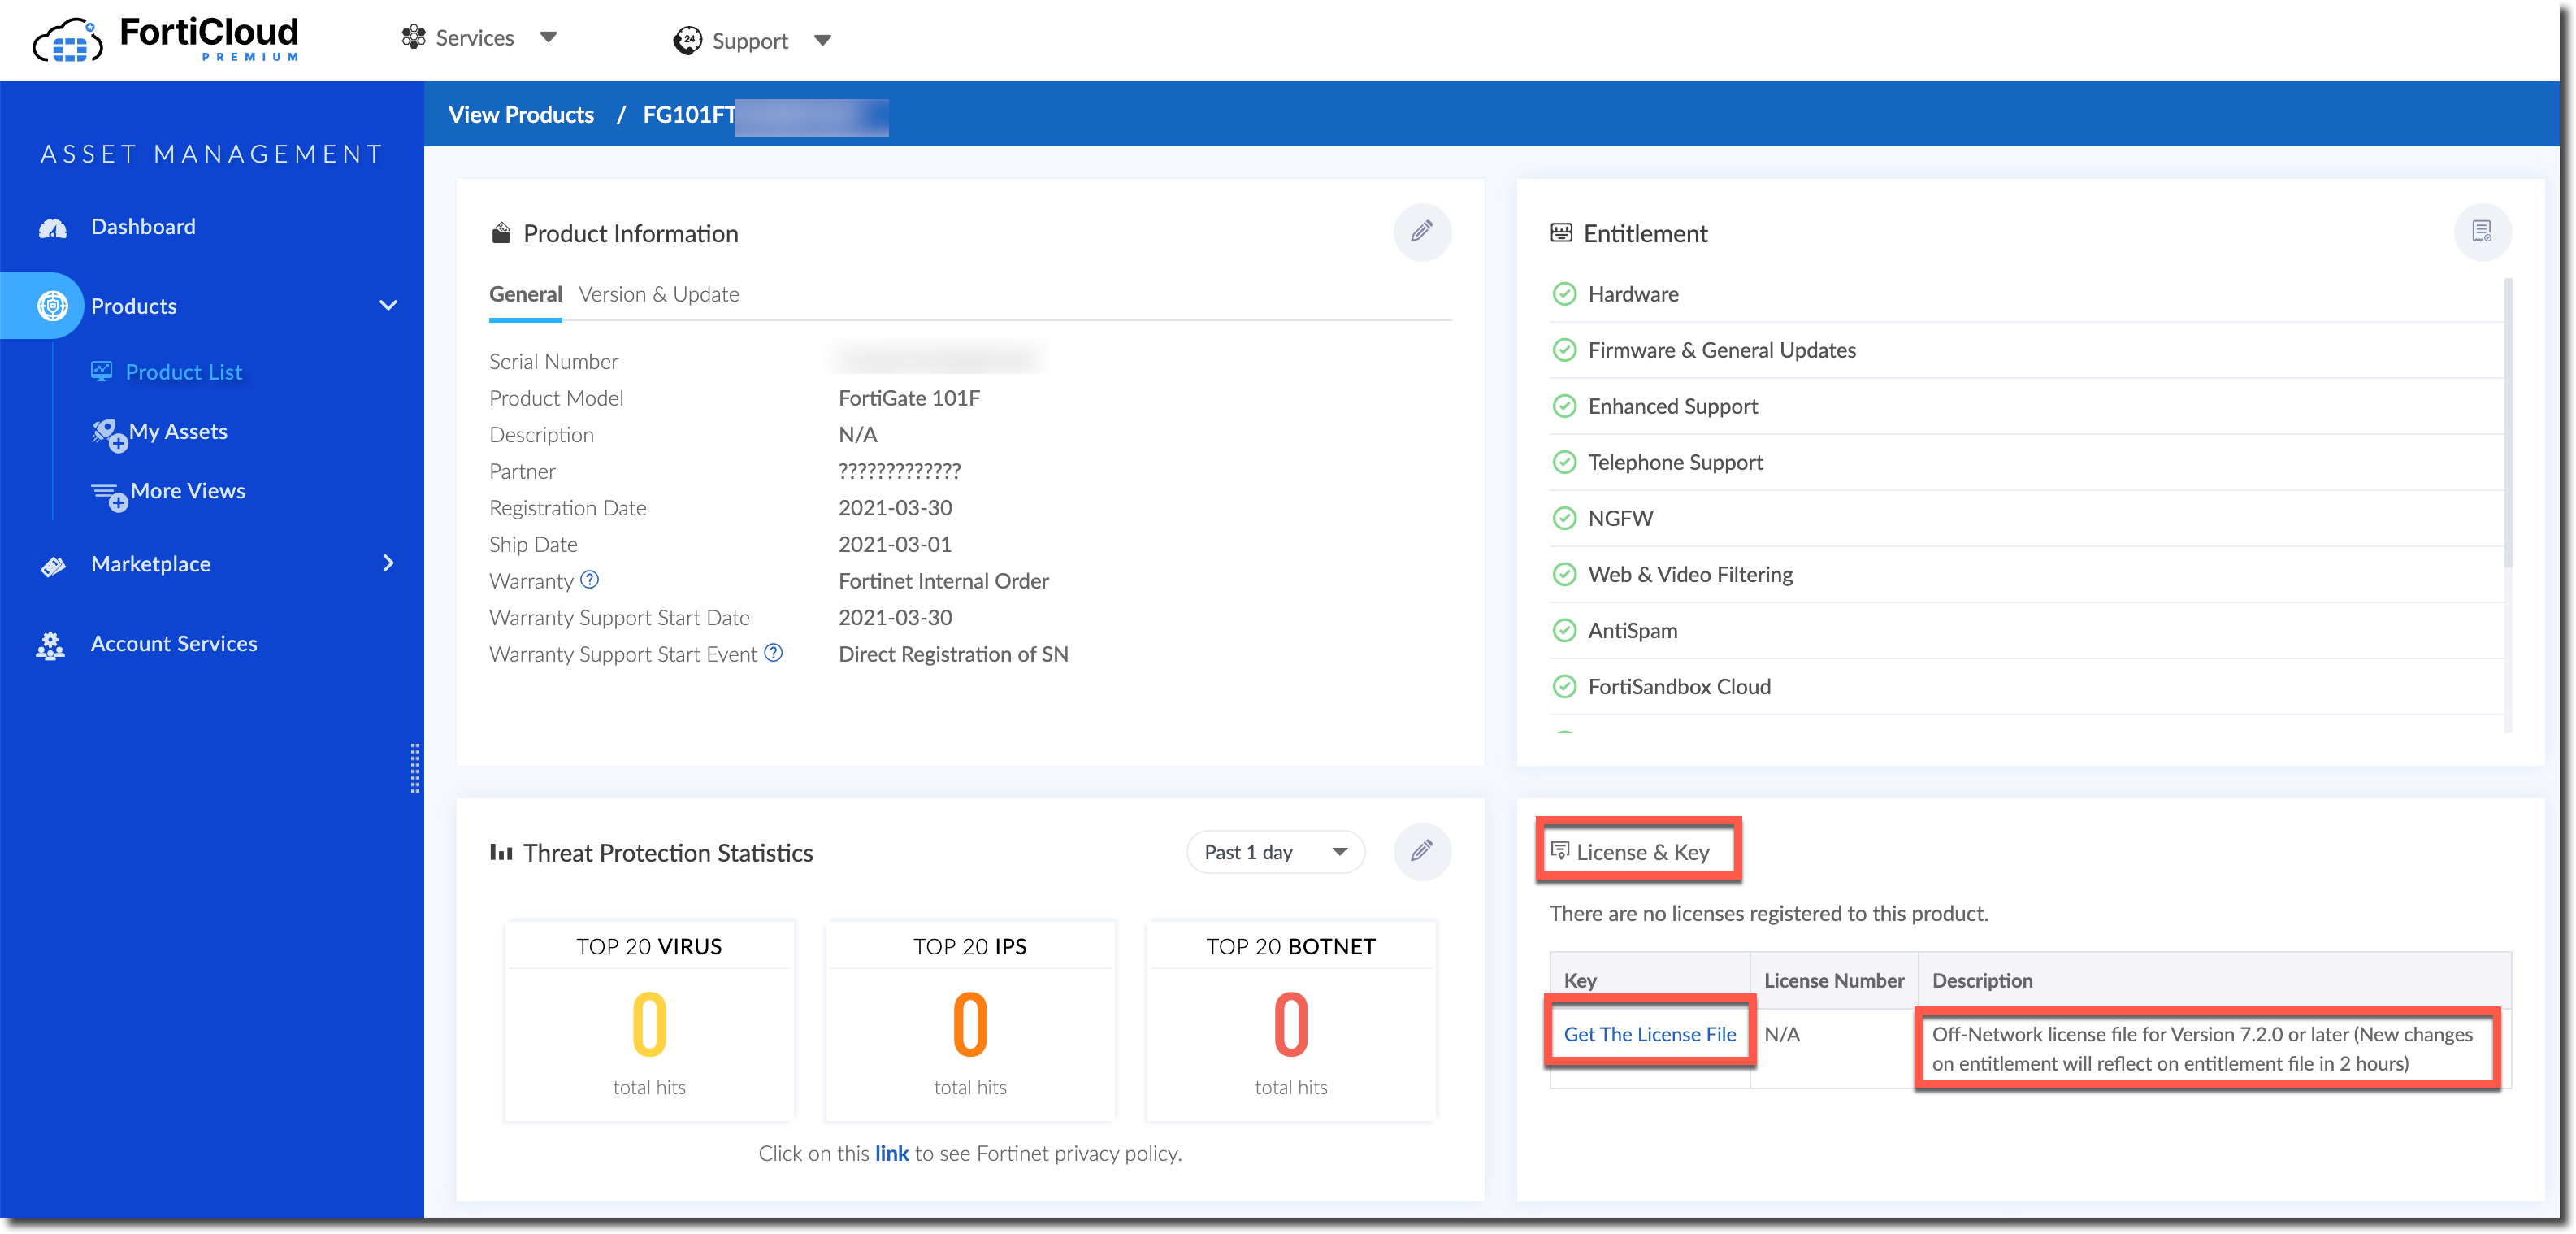Open the Past 1 day time range dropdown
Image resolution: width=2576 pixels, height=1234 pixels.
1274,852
